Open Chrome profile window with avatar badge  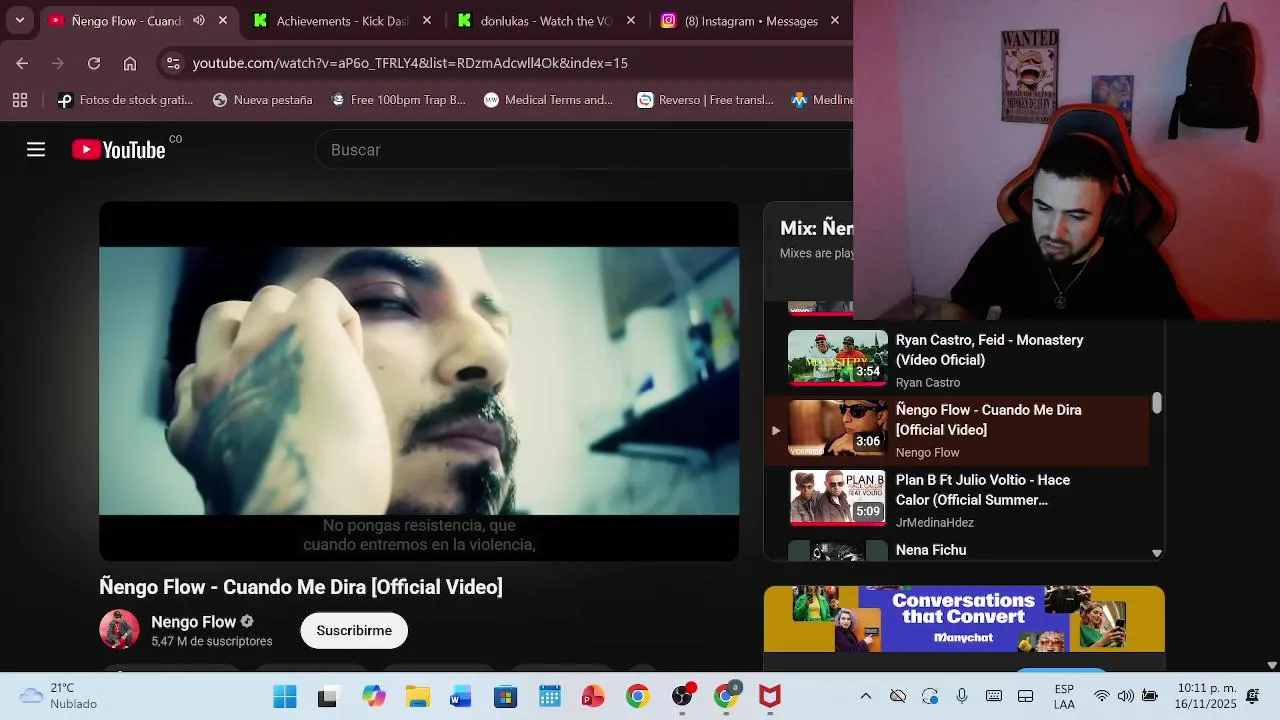click(726, 697)
